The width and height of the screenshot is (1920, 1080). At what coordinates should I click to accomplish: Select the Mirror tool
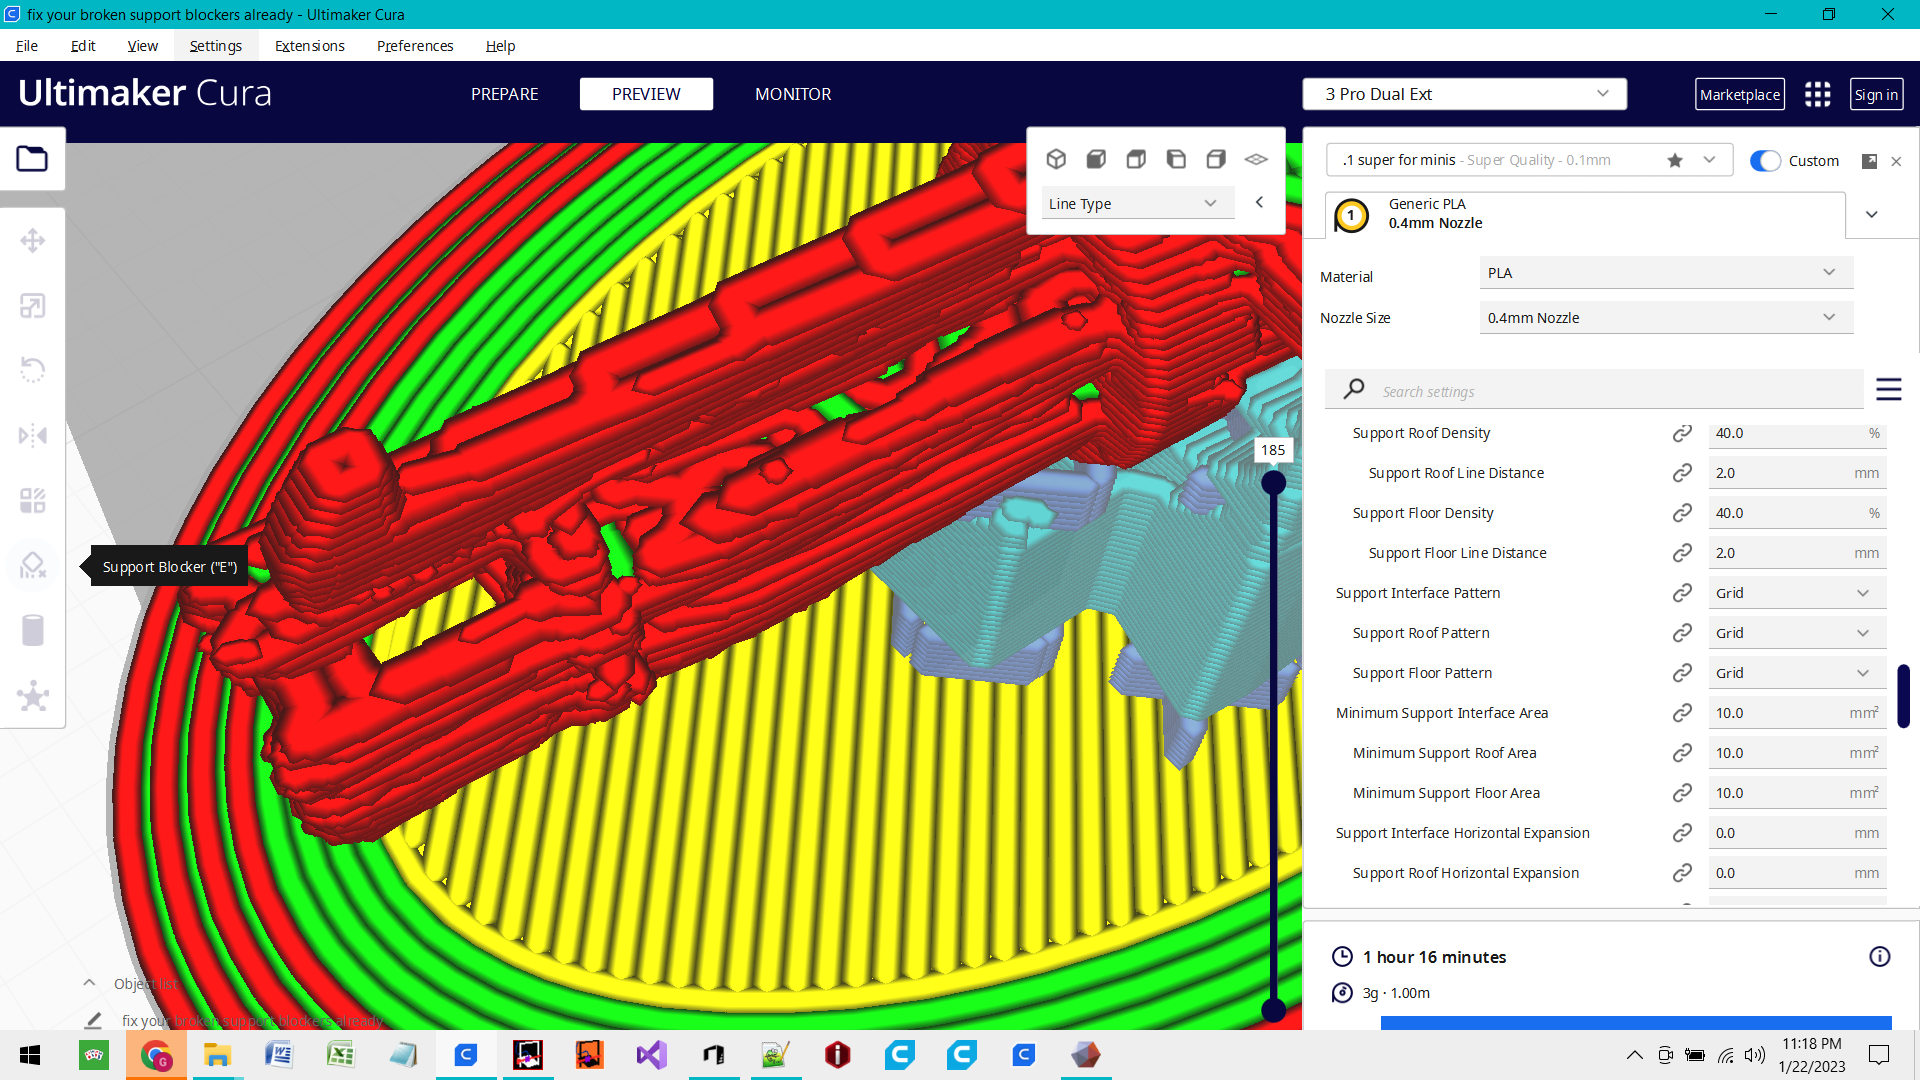coord(32,435)
